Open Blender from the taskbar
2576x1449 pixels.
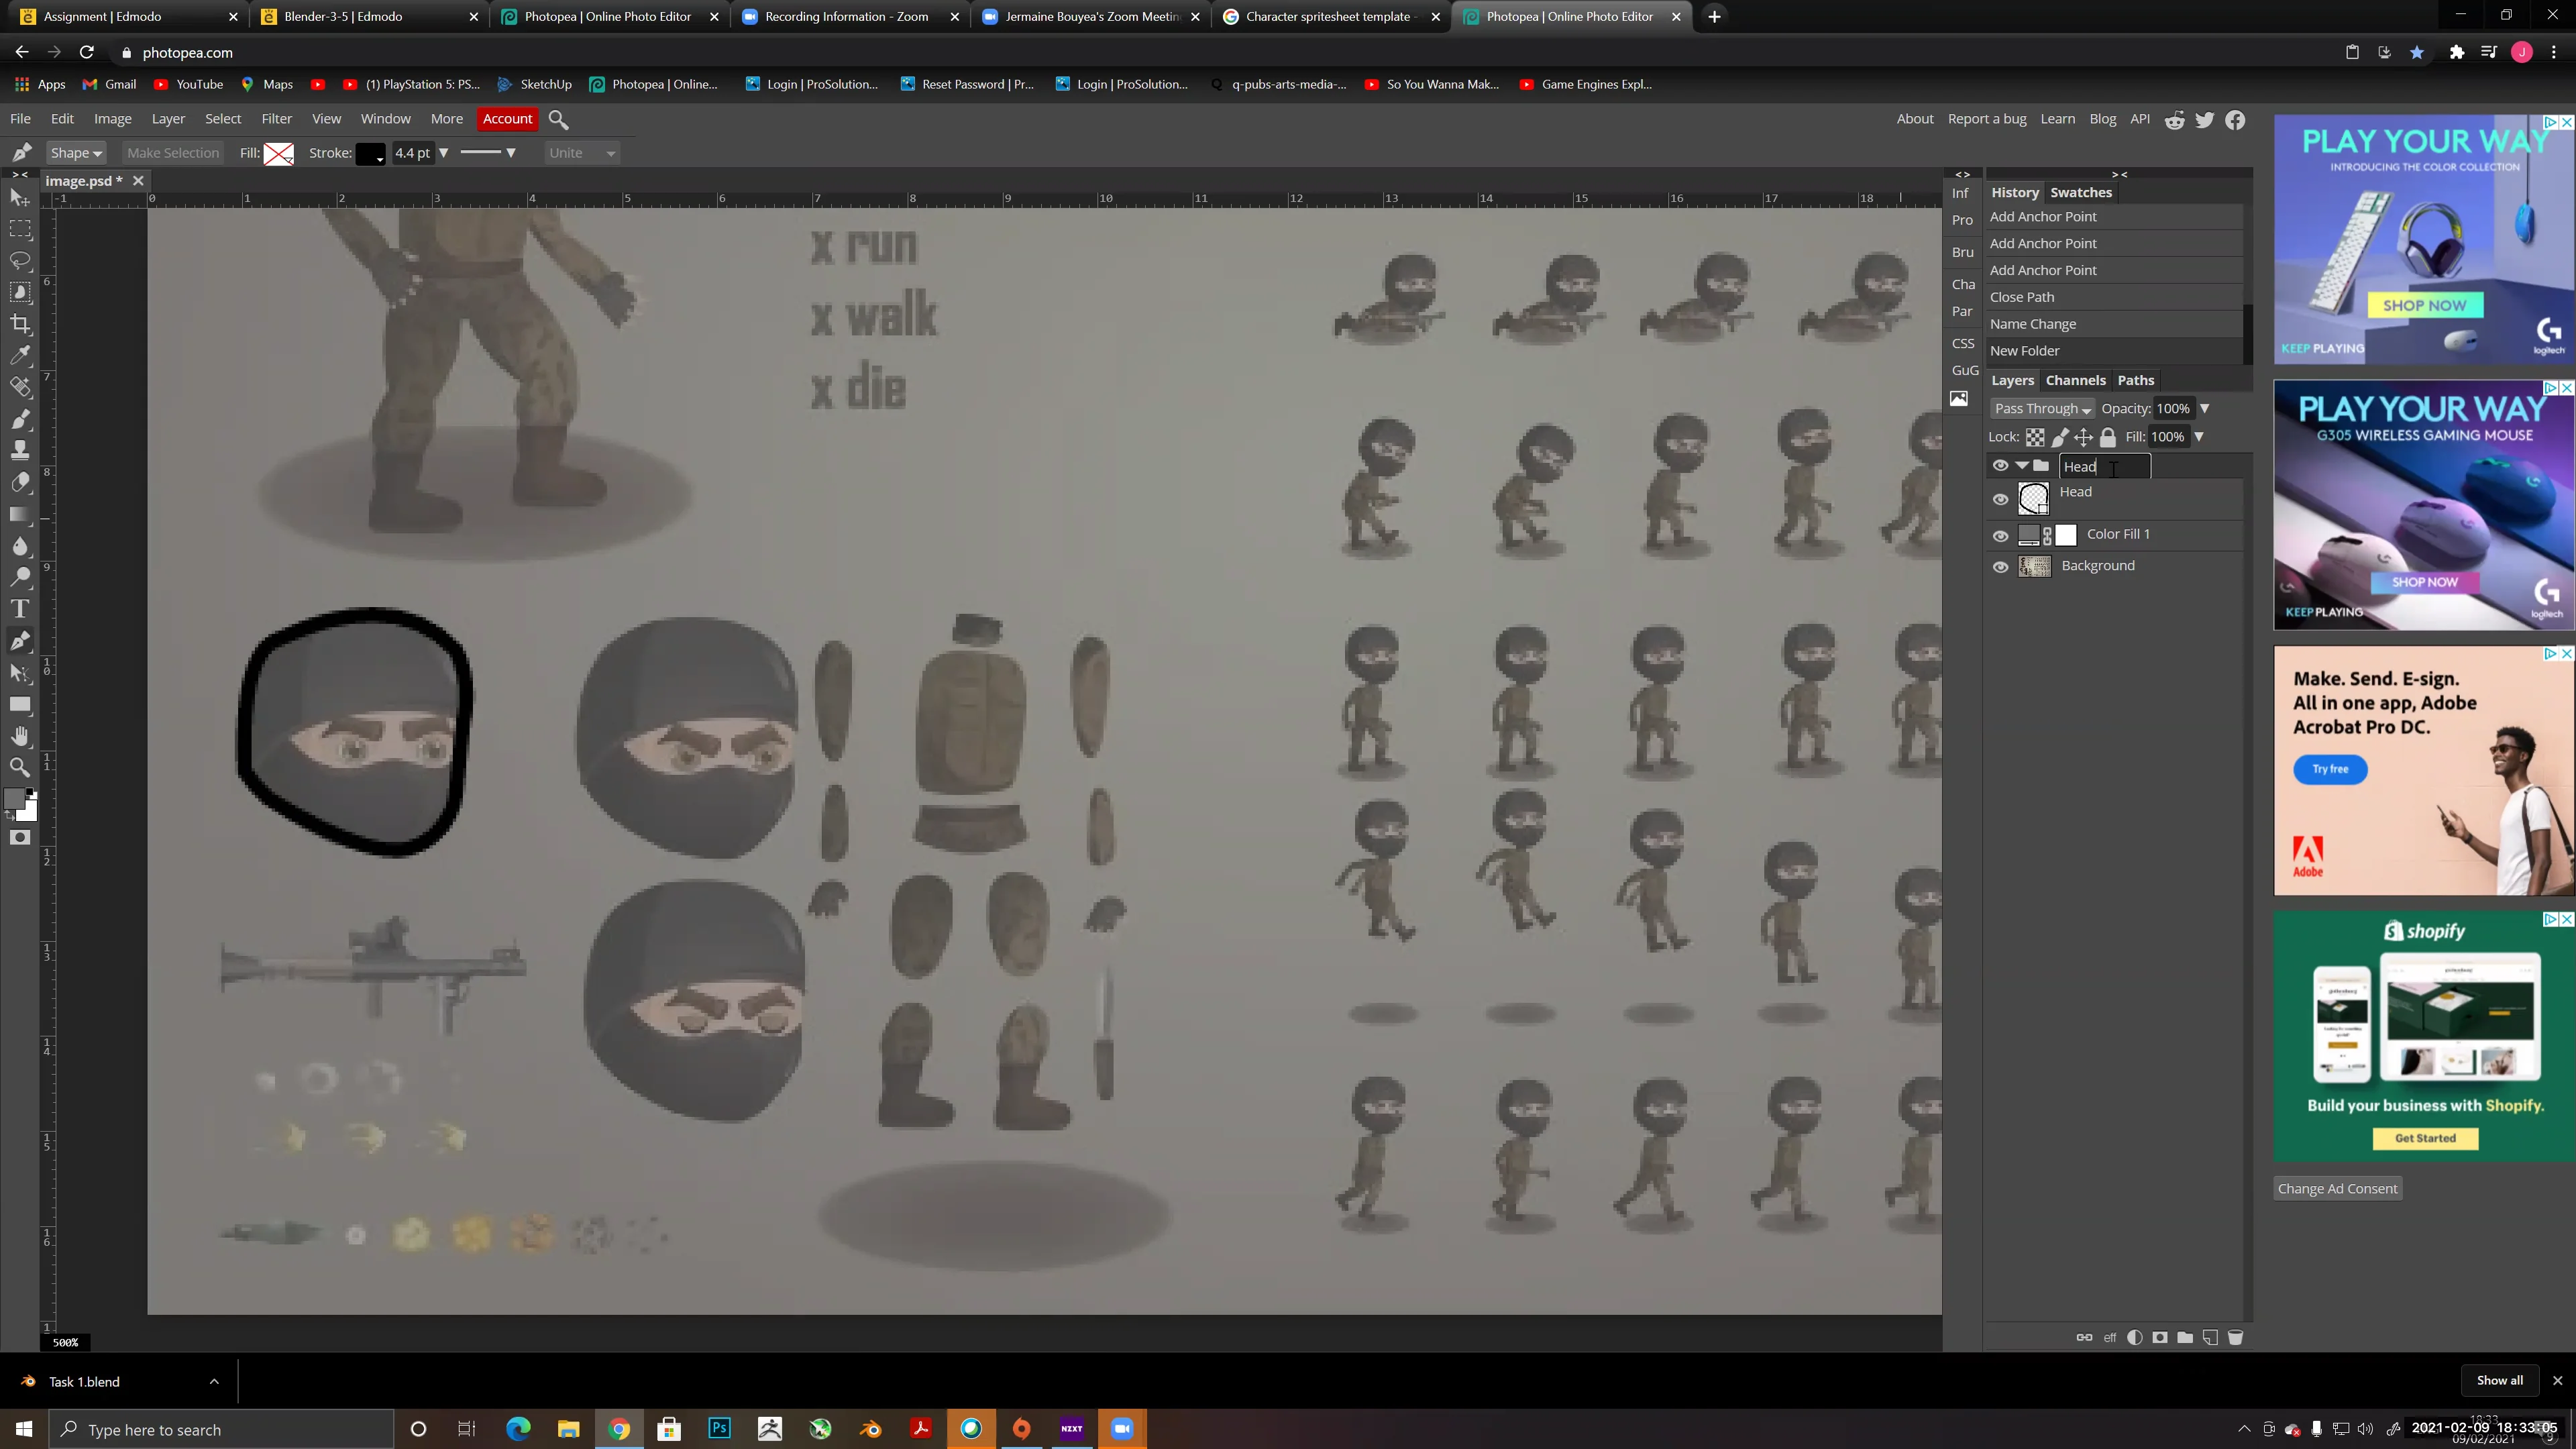870,1428
